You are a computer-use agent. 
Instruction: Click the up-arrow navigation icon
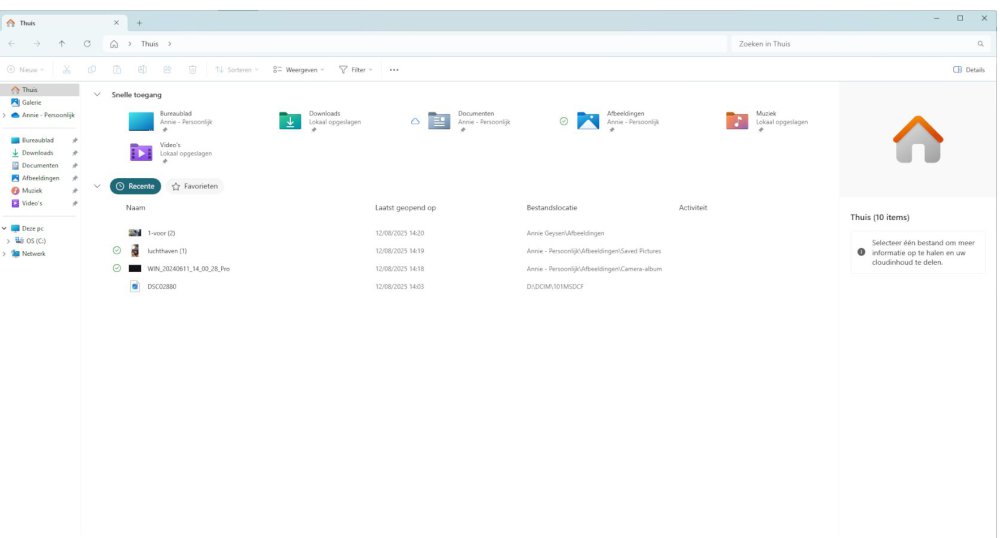point(62,44)
